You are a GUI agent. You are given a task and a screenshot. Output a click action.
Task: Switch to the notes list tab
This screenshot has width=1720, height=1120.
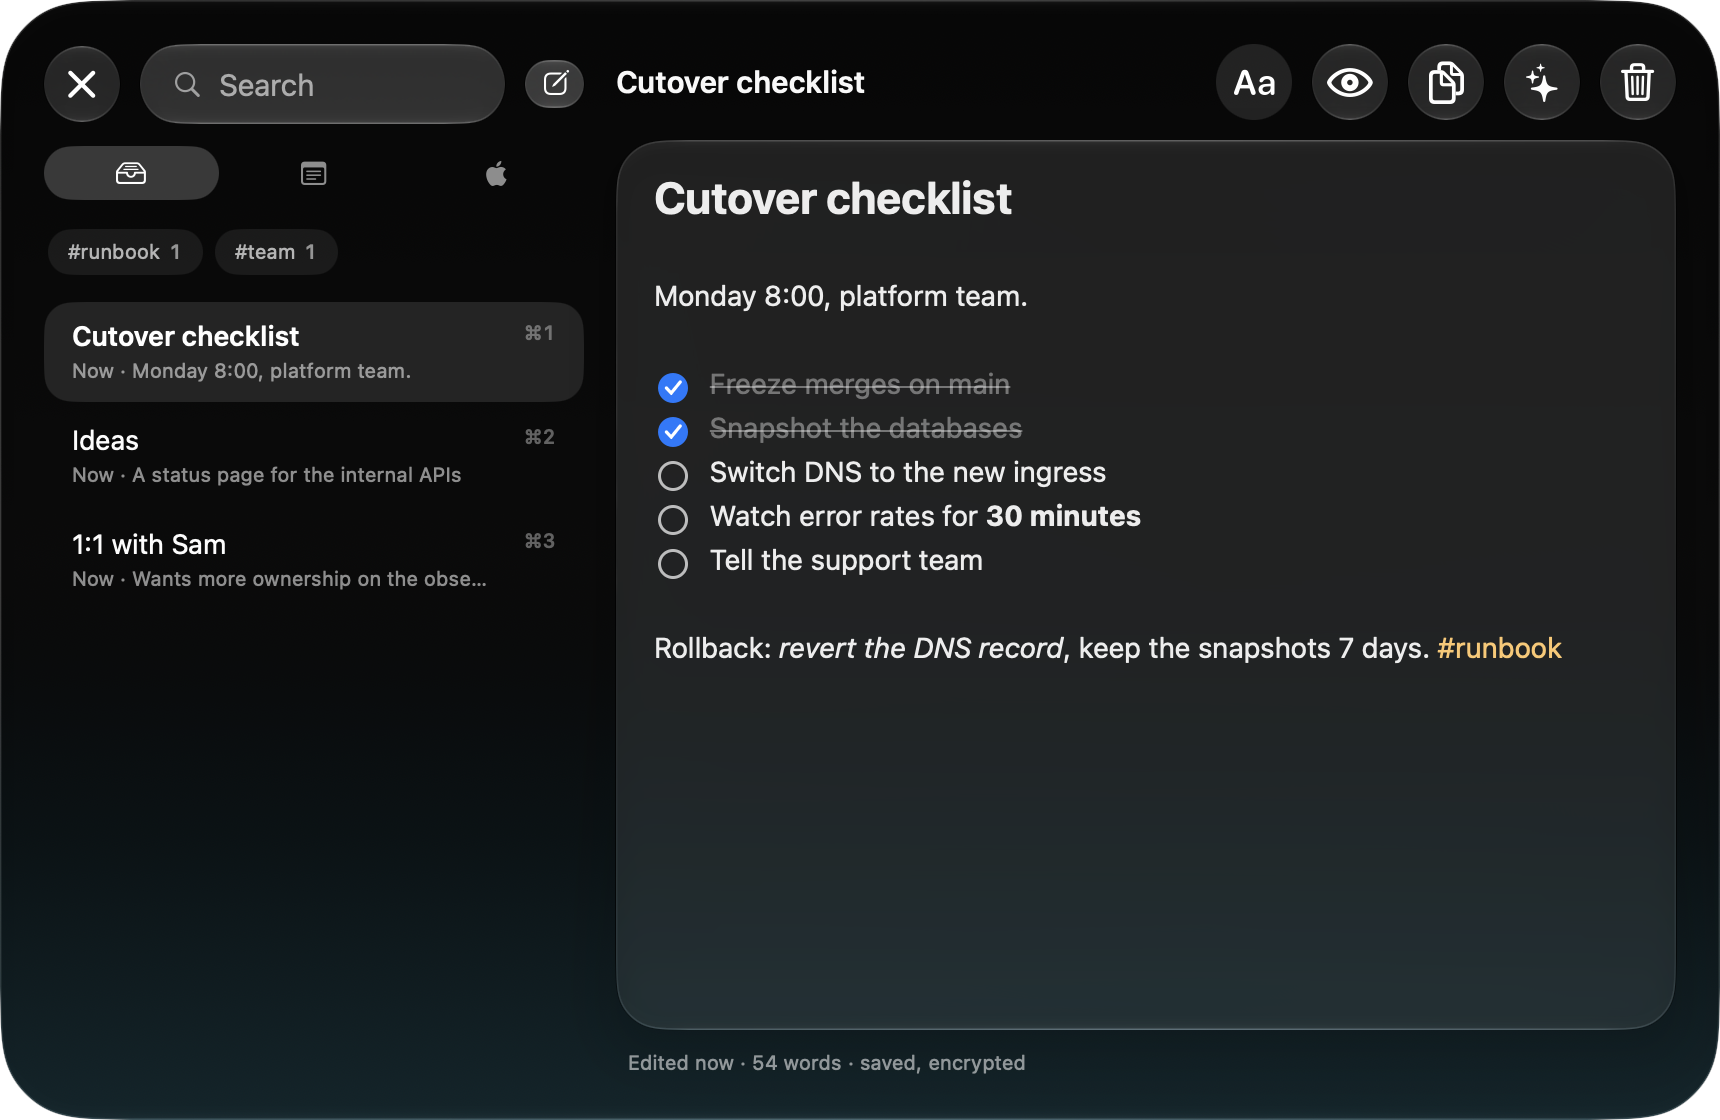[x=314, y=173]
